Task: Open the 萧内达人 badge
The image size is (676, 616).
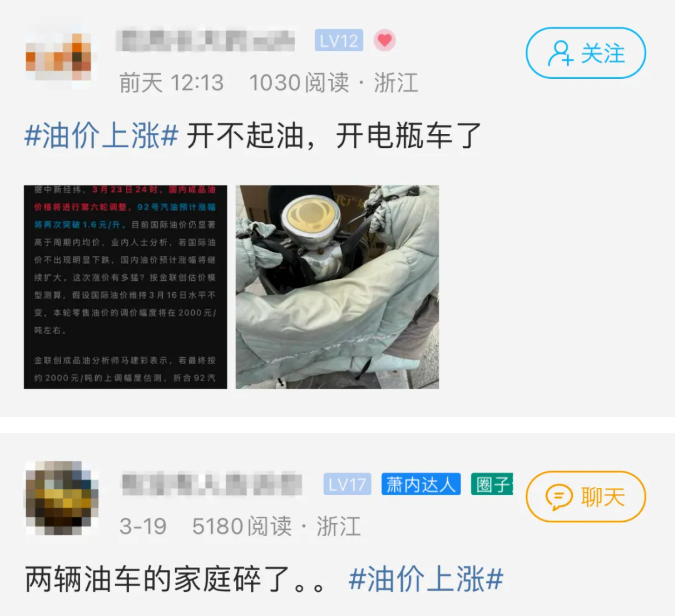Action: (421, 484)
